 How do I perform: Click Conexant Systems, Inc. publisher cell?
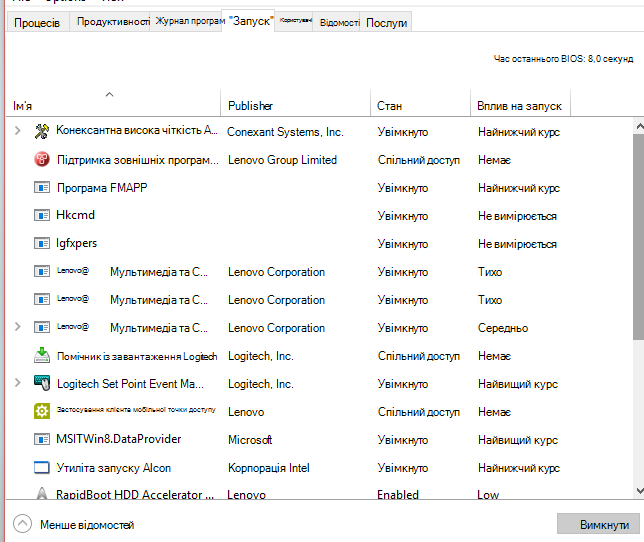coord(285,132)
